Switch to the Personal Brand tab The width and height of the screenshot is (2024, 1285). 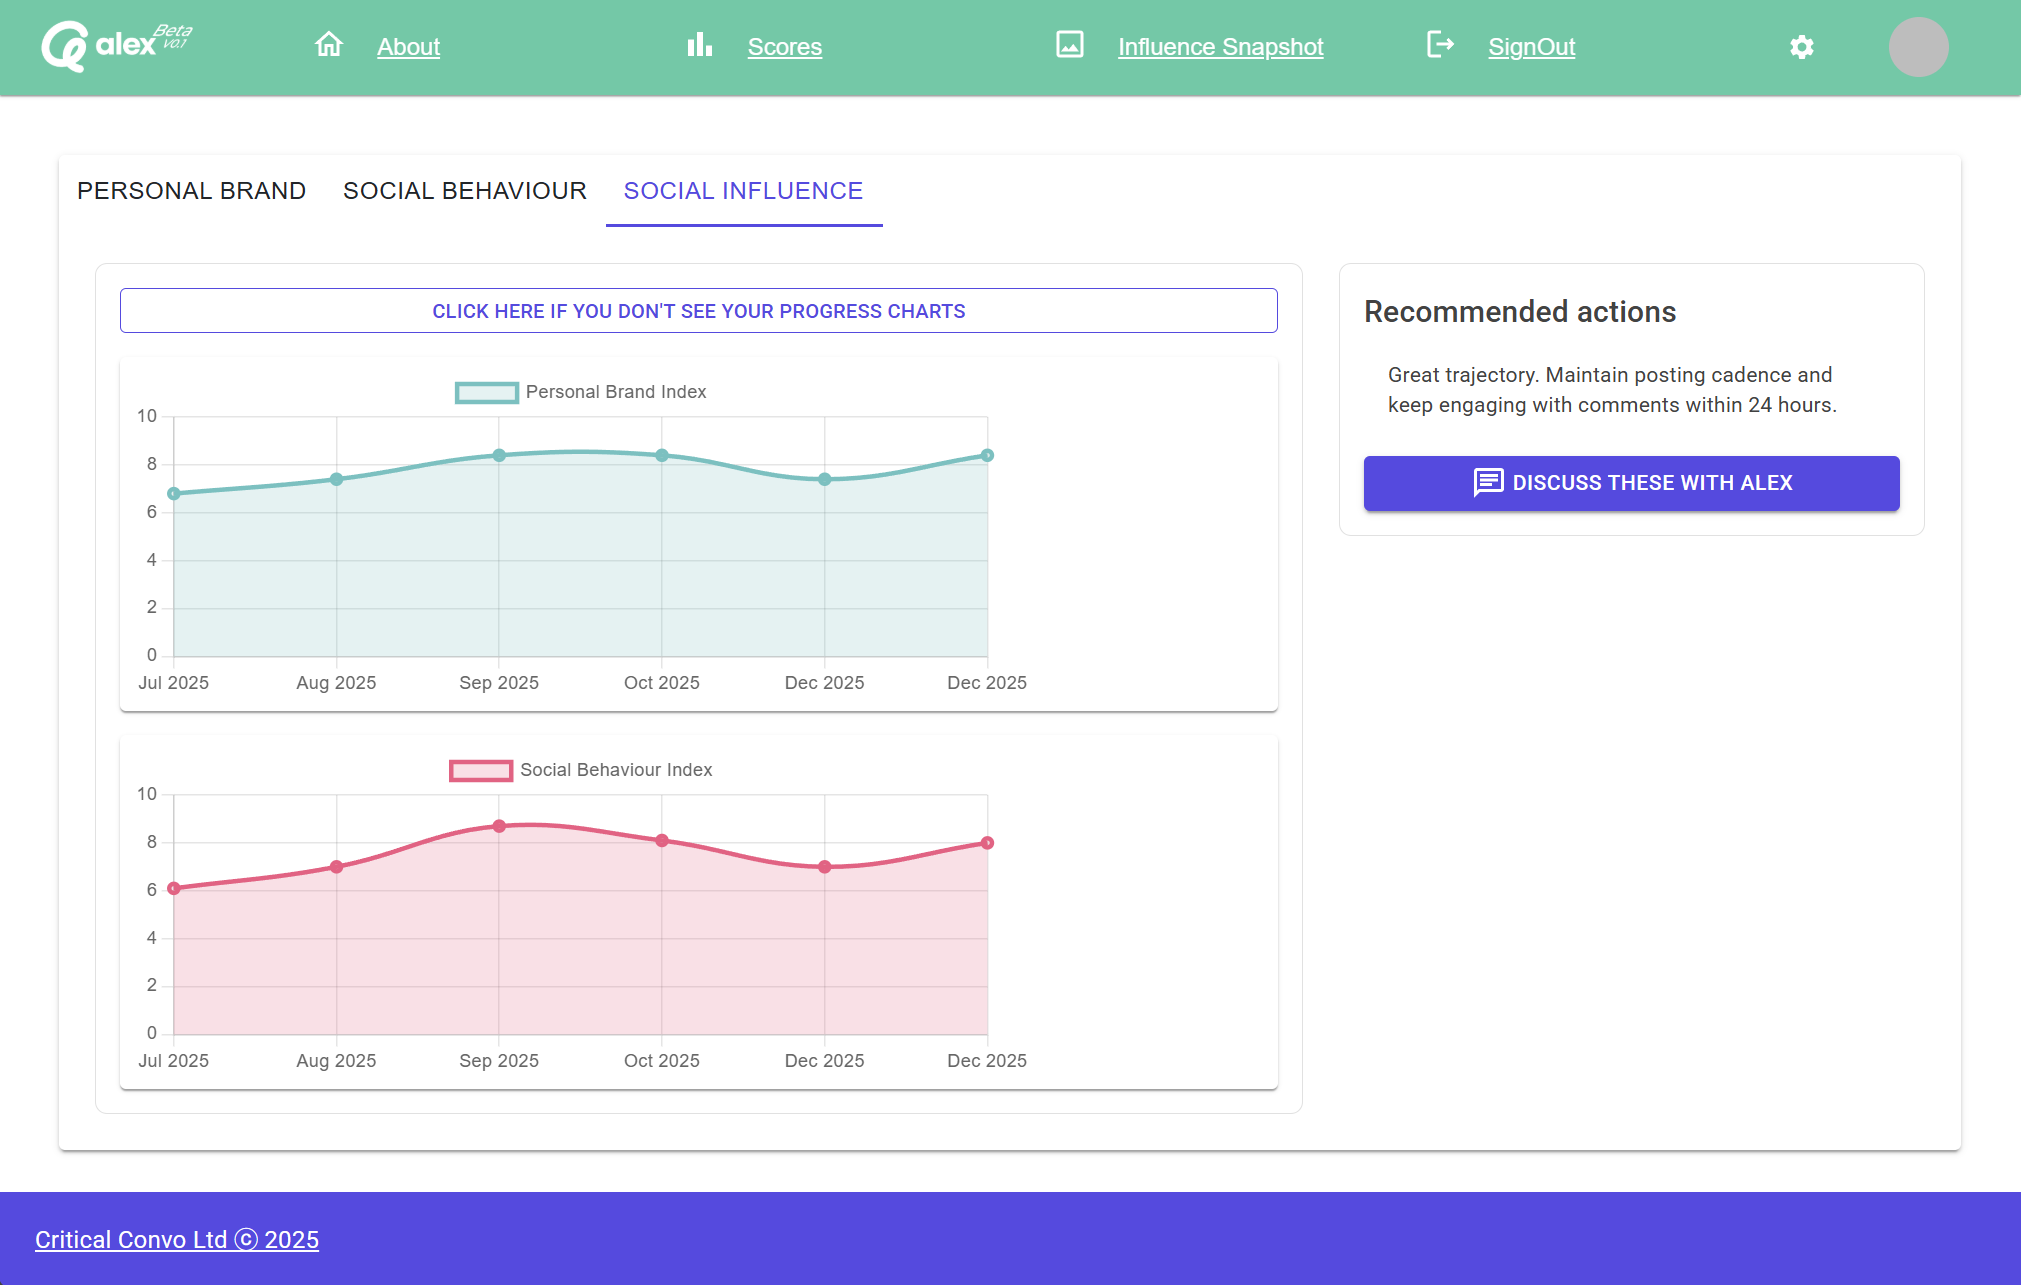tap(191, 191)
